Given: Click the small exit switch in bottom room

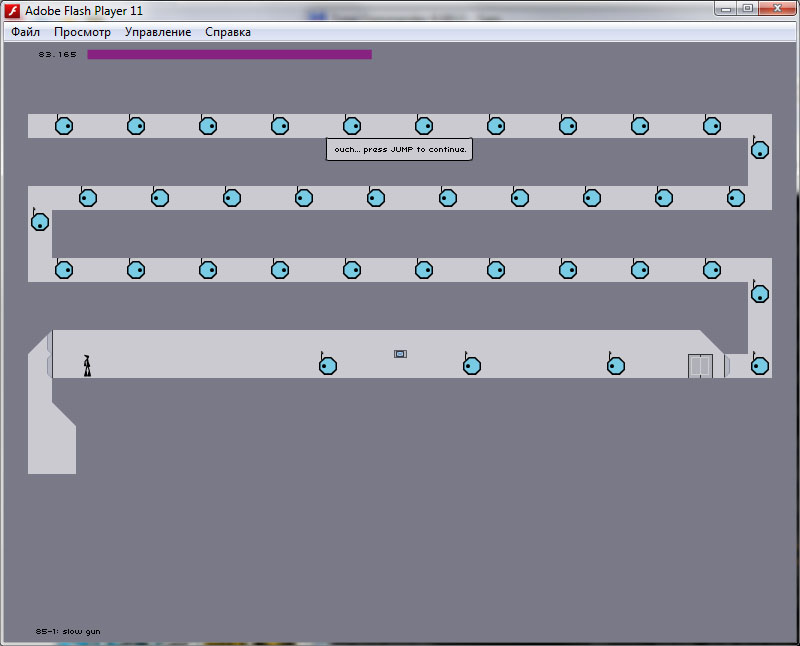Looking at the screenshot, I should click(400, 354).
